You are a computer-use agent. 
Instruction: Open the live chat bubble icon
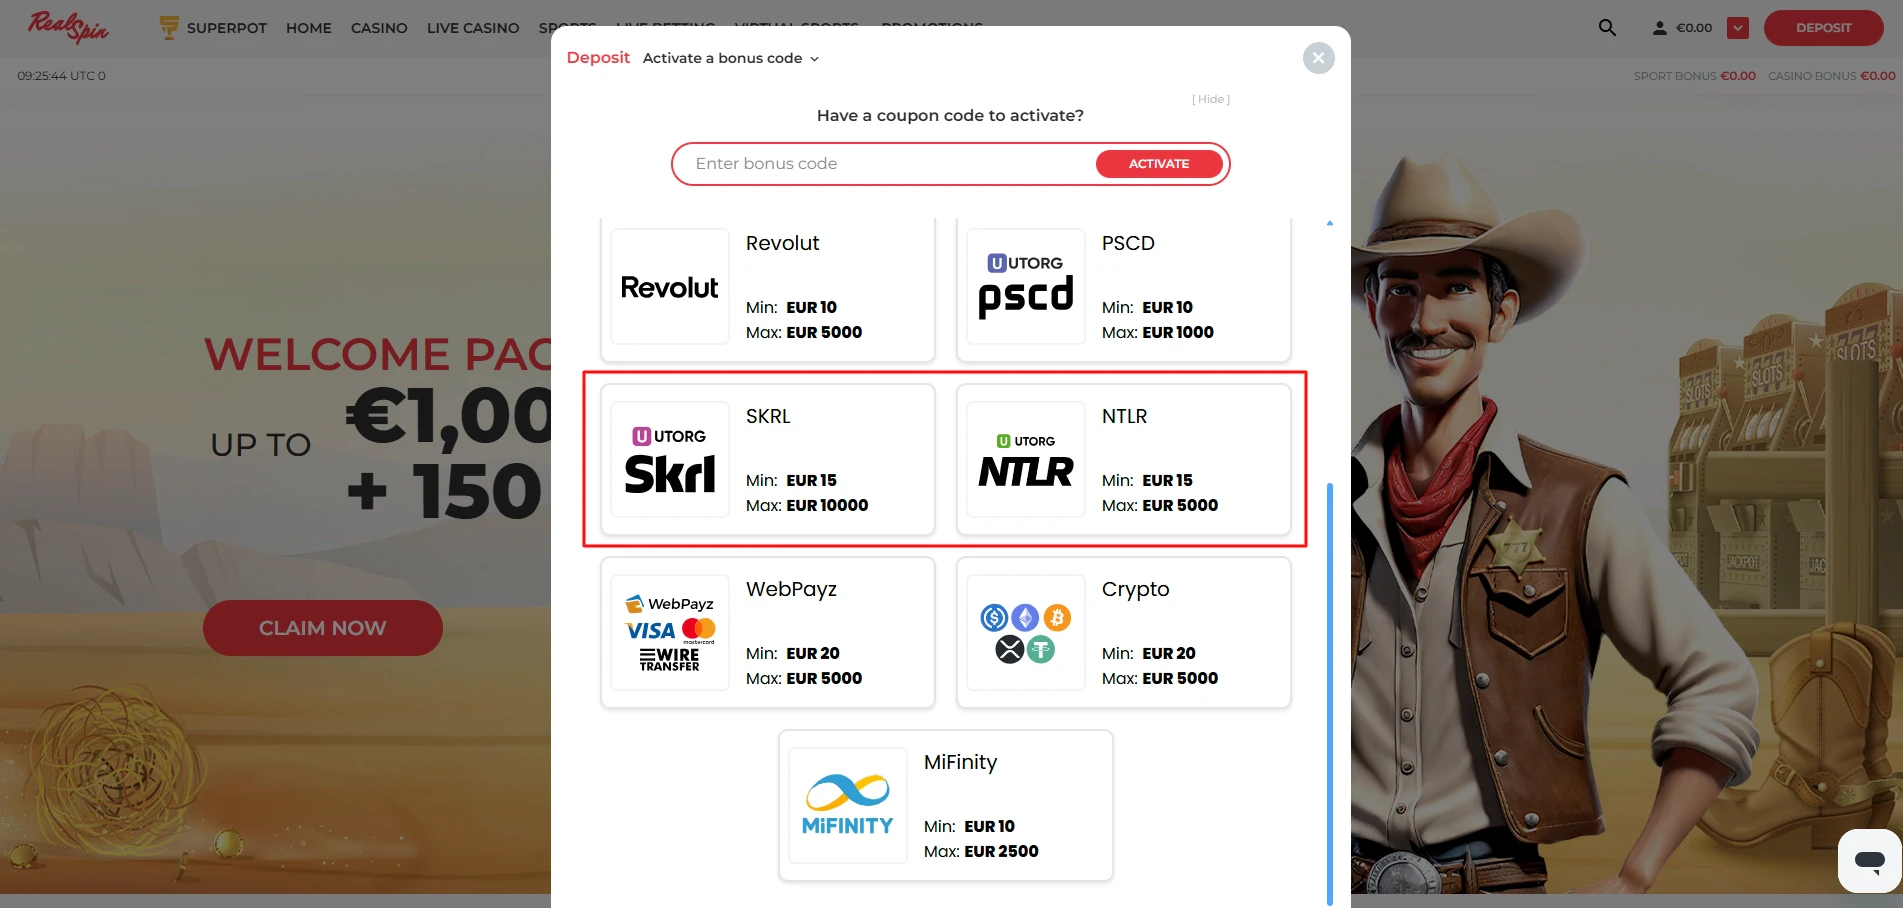click(1868, 860)
